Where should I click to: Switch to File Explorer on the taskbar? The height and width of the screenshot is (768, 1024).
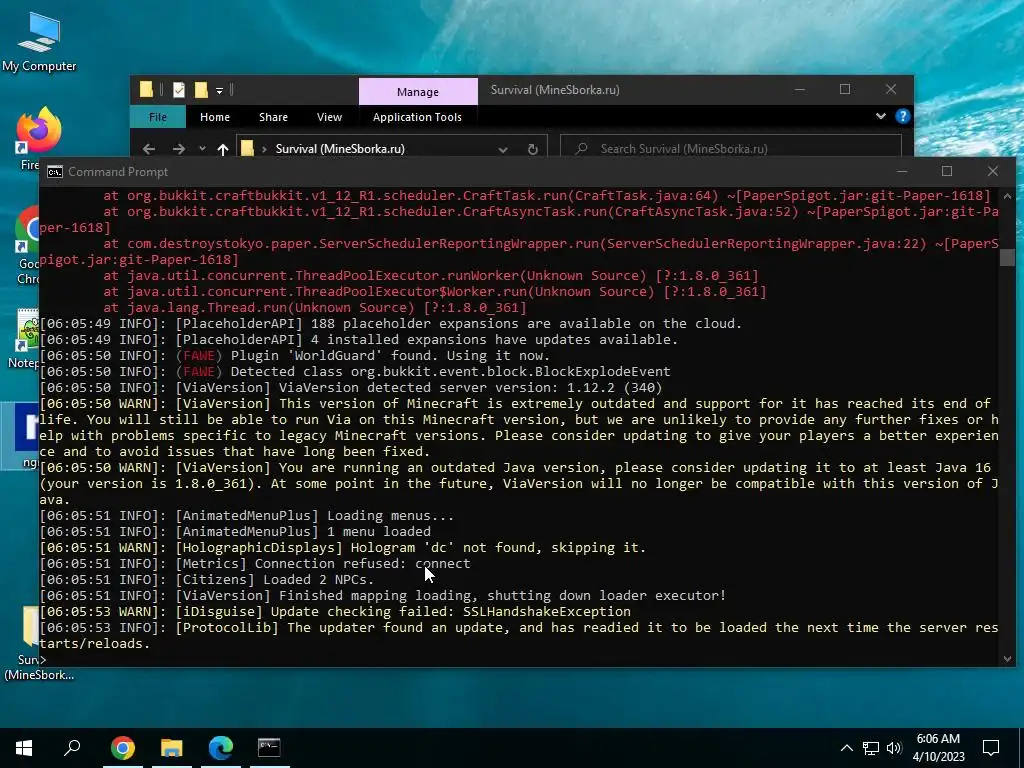172,748
